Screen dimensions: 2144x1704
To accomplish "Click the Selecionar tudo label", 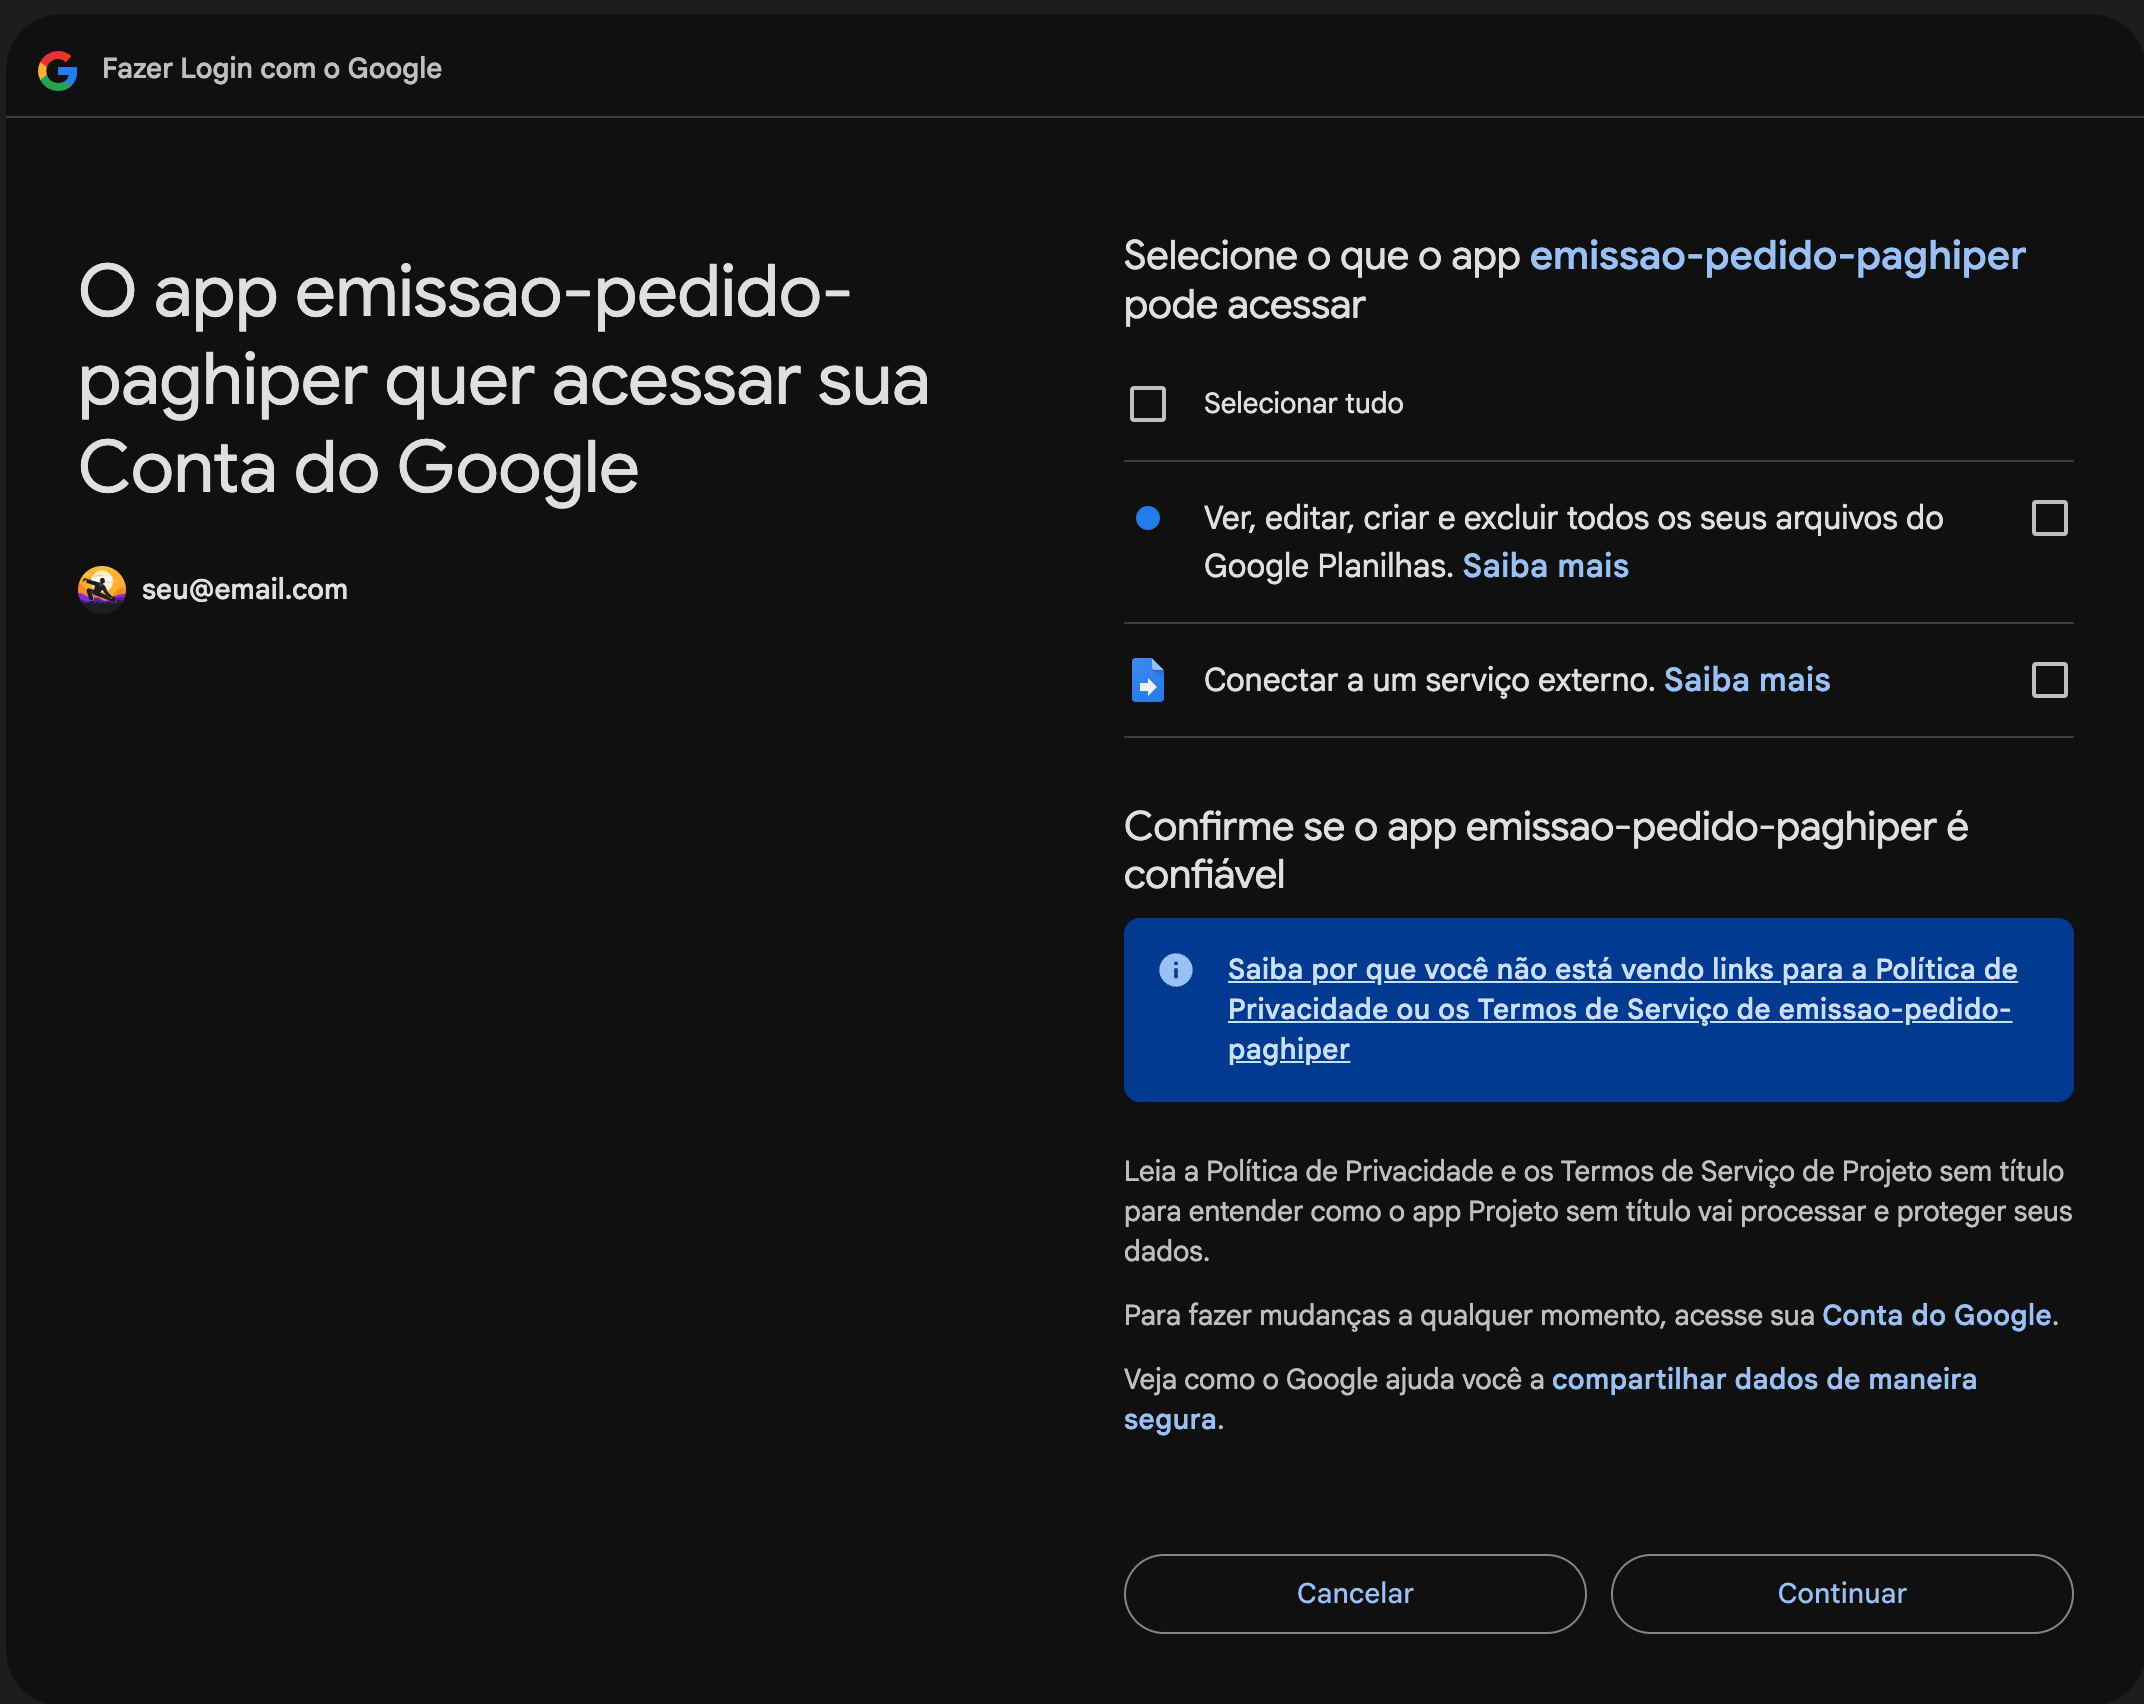I will [x=1303, y=404].
